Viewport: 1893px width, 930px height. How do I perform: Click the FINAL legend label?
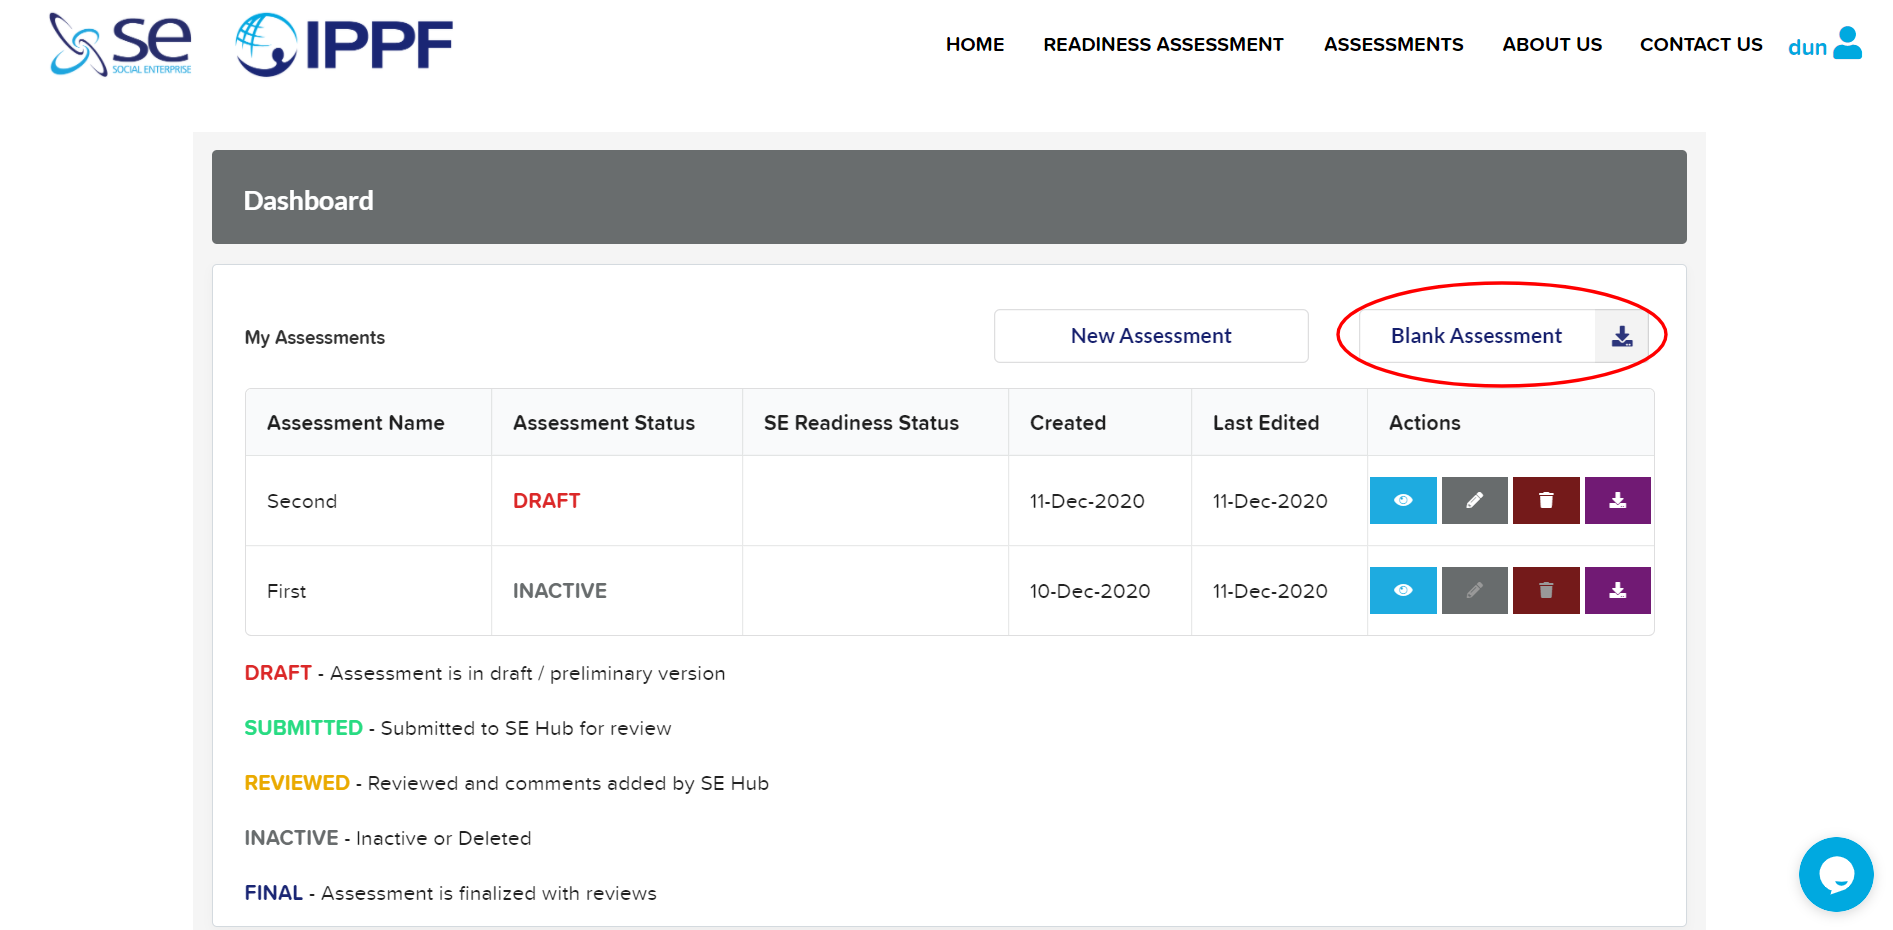pyautogui.click(x=274, y=893)
